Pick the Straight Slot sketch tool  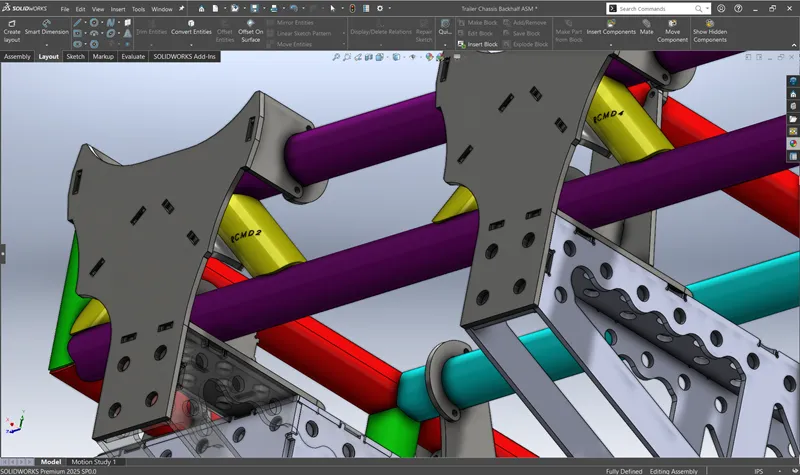(x=78, y=44)
